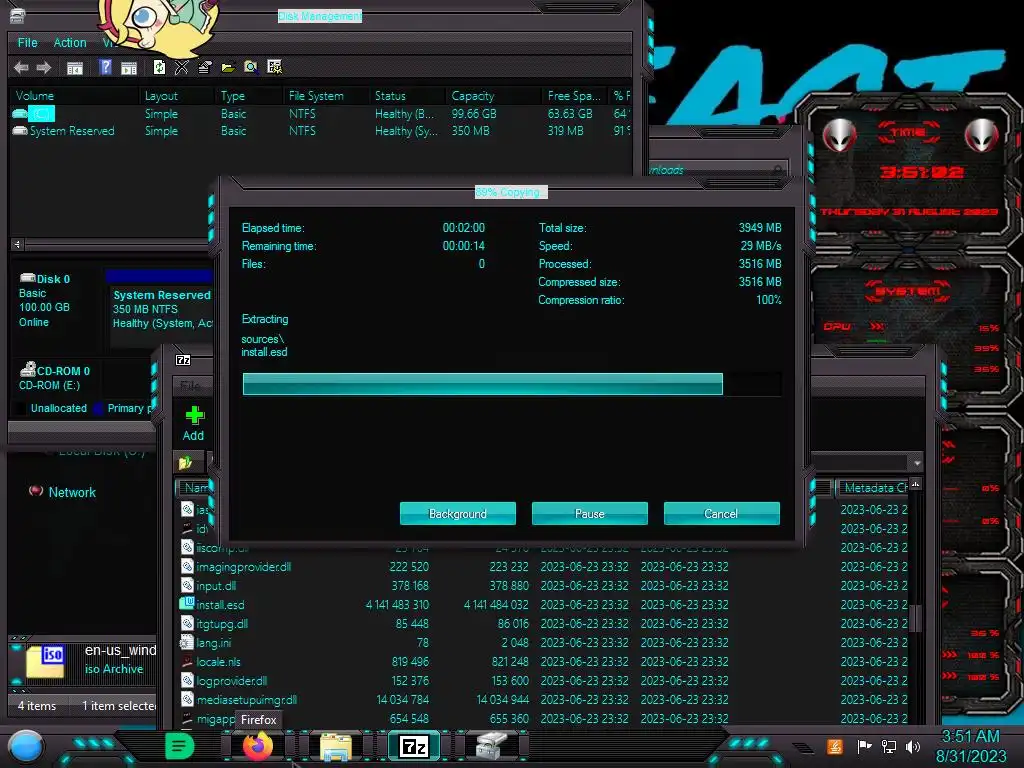Select CD-ROM 0 drive entry
The height and width of the screenshot is (768, 1024).
click(x=57, y=377)
